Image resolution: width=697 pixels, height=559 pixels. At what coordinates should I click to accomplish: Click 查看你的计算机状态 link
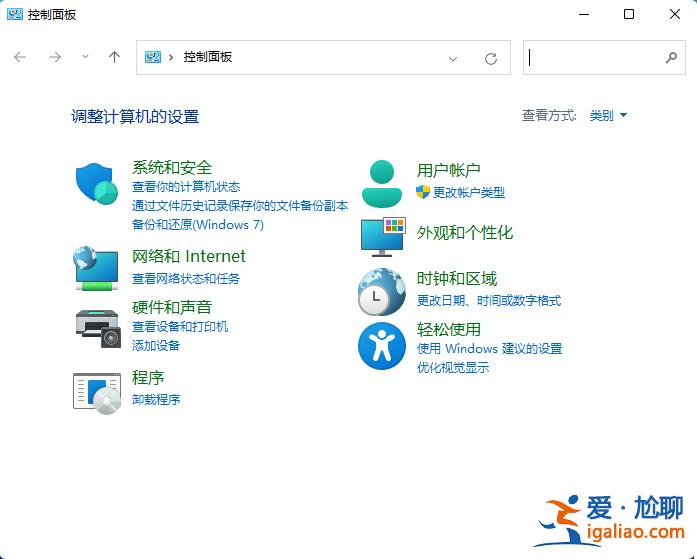coord(186,187)
